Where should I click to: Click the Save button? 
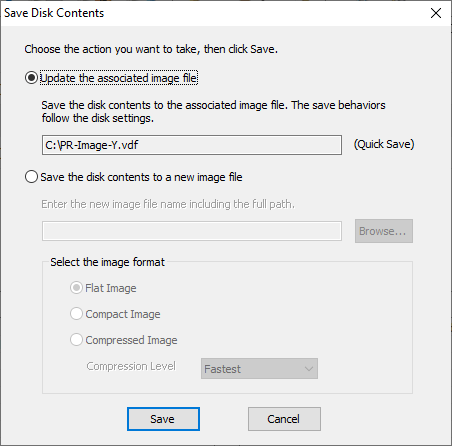pyautogui.click(x=163, y=419)
